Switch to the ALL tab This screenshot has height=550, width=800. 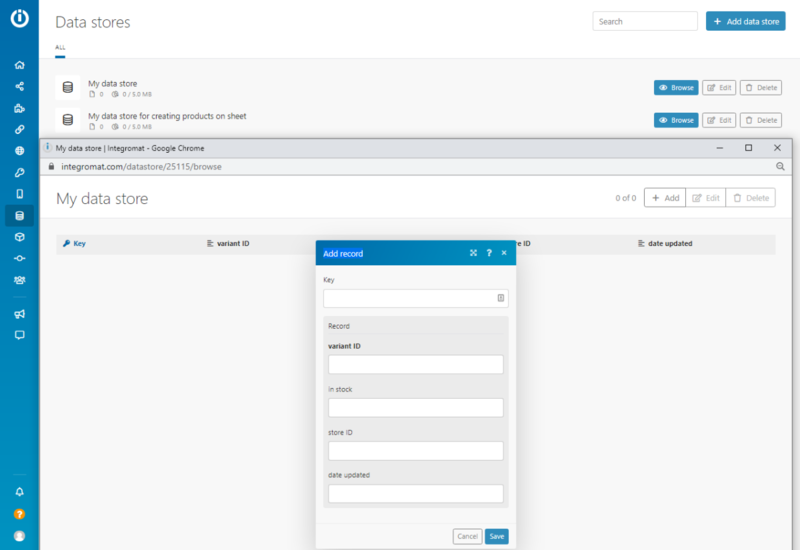tap(60, 47)
